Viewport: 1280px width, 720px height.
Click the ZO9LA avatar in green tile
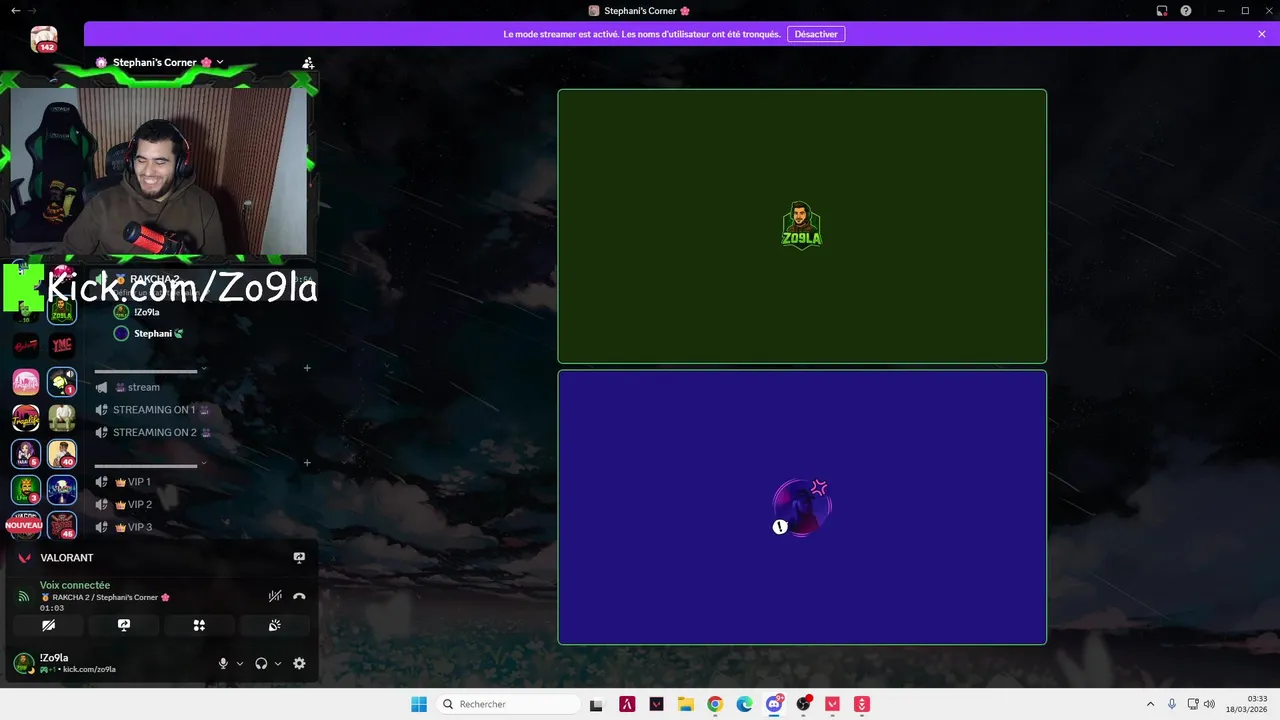coord(802,225)
